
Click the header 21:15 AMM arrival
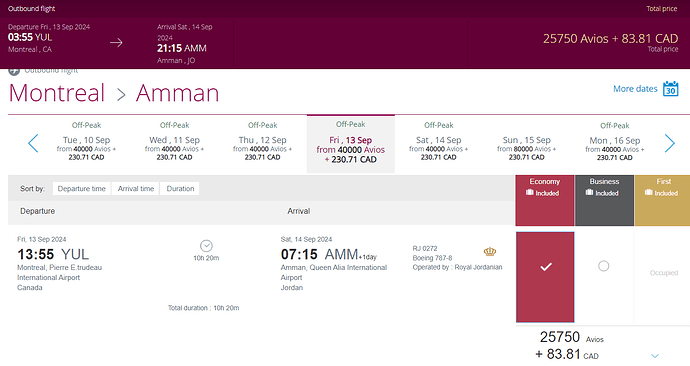(182, 48)
